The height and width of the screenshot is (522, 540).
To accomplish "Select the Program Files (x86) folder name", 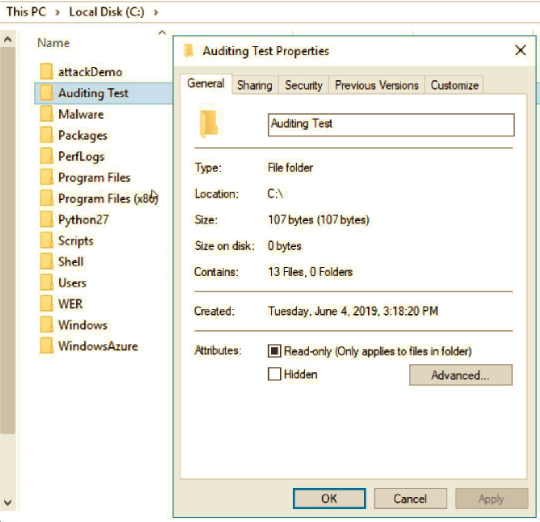I will (108, 199).
